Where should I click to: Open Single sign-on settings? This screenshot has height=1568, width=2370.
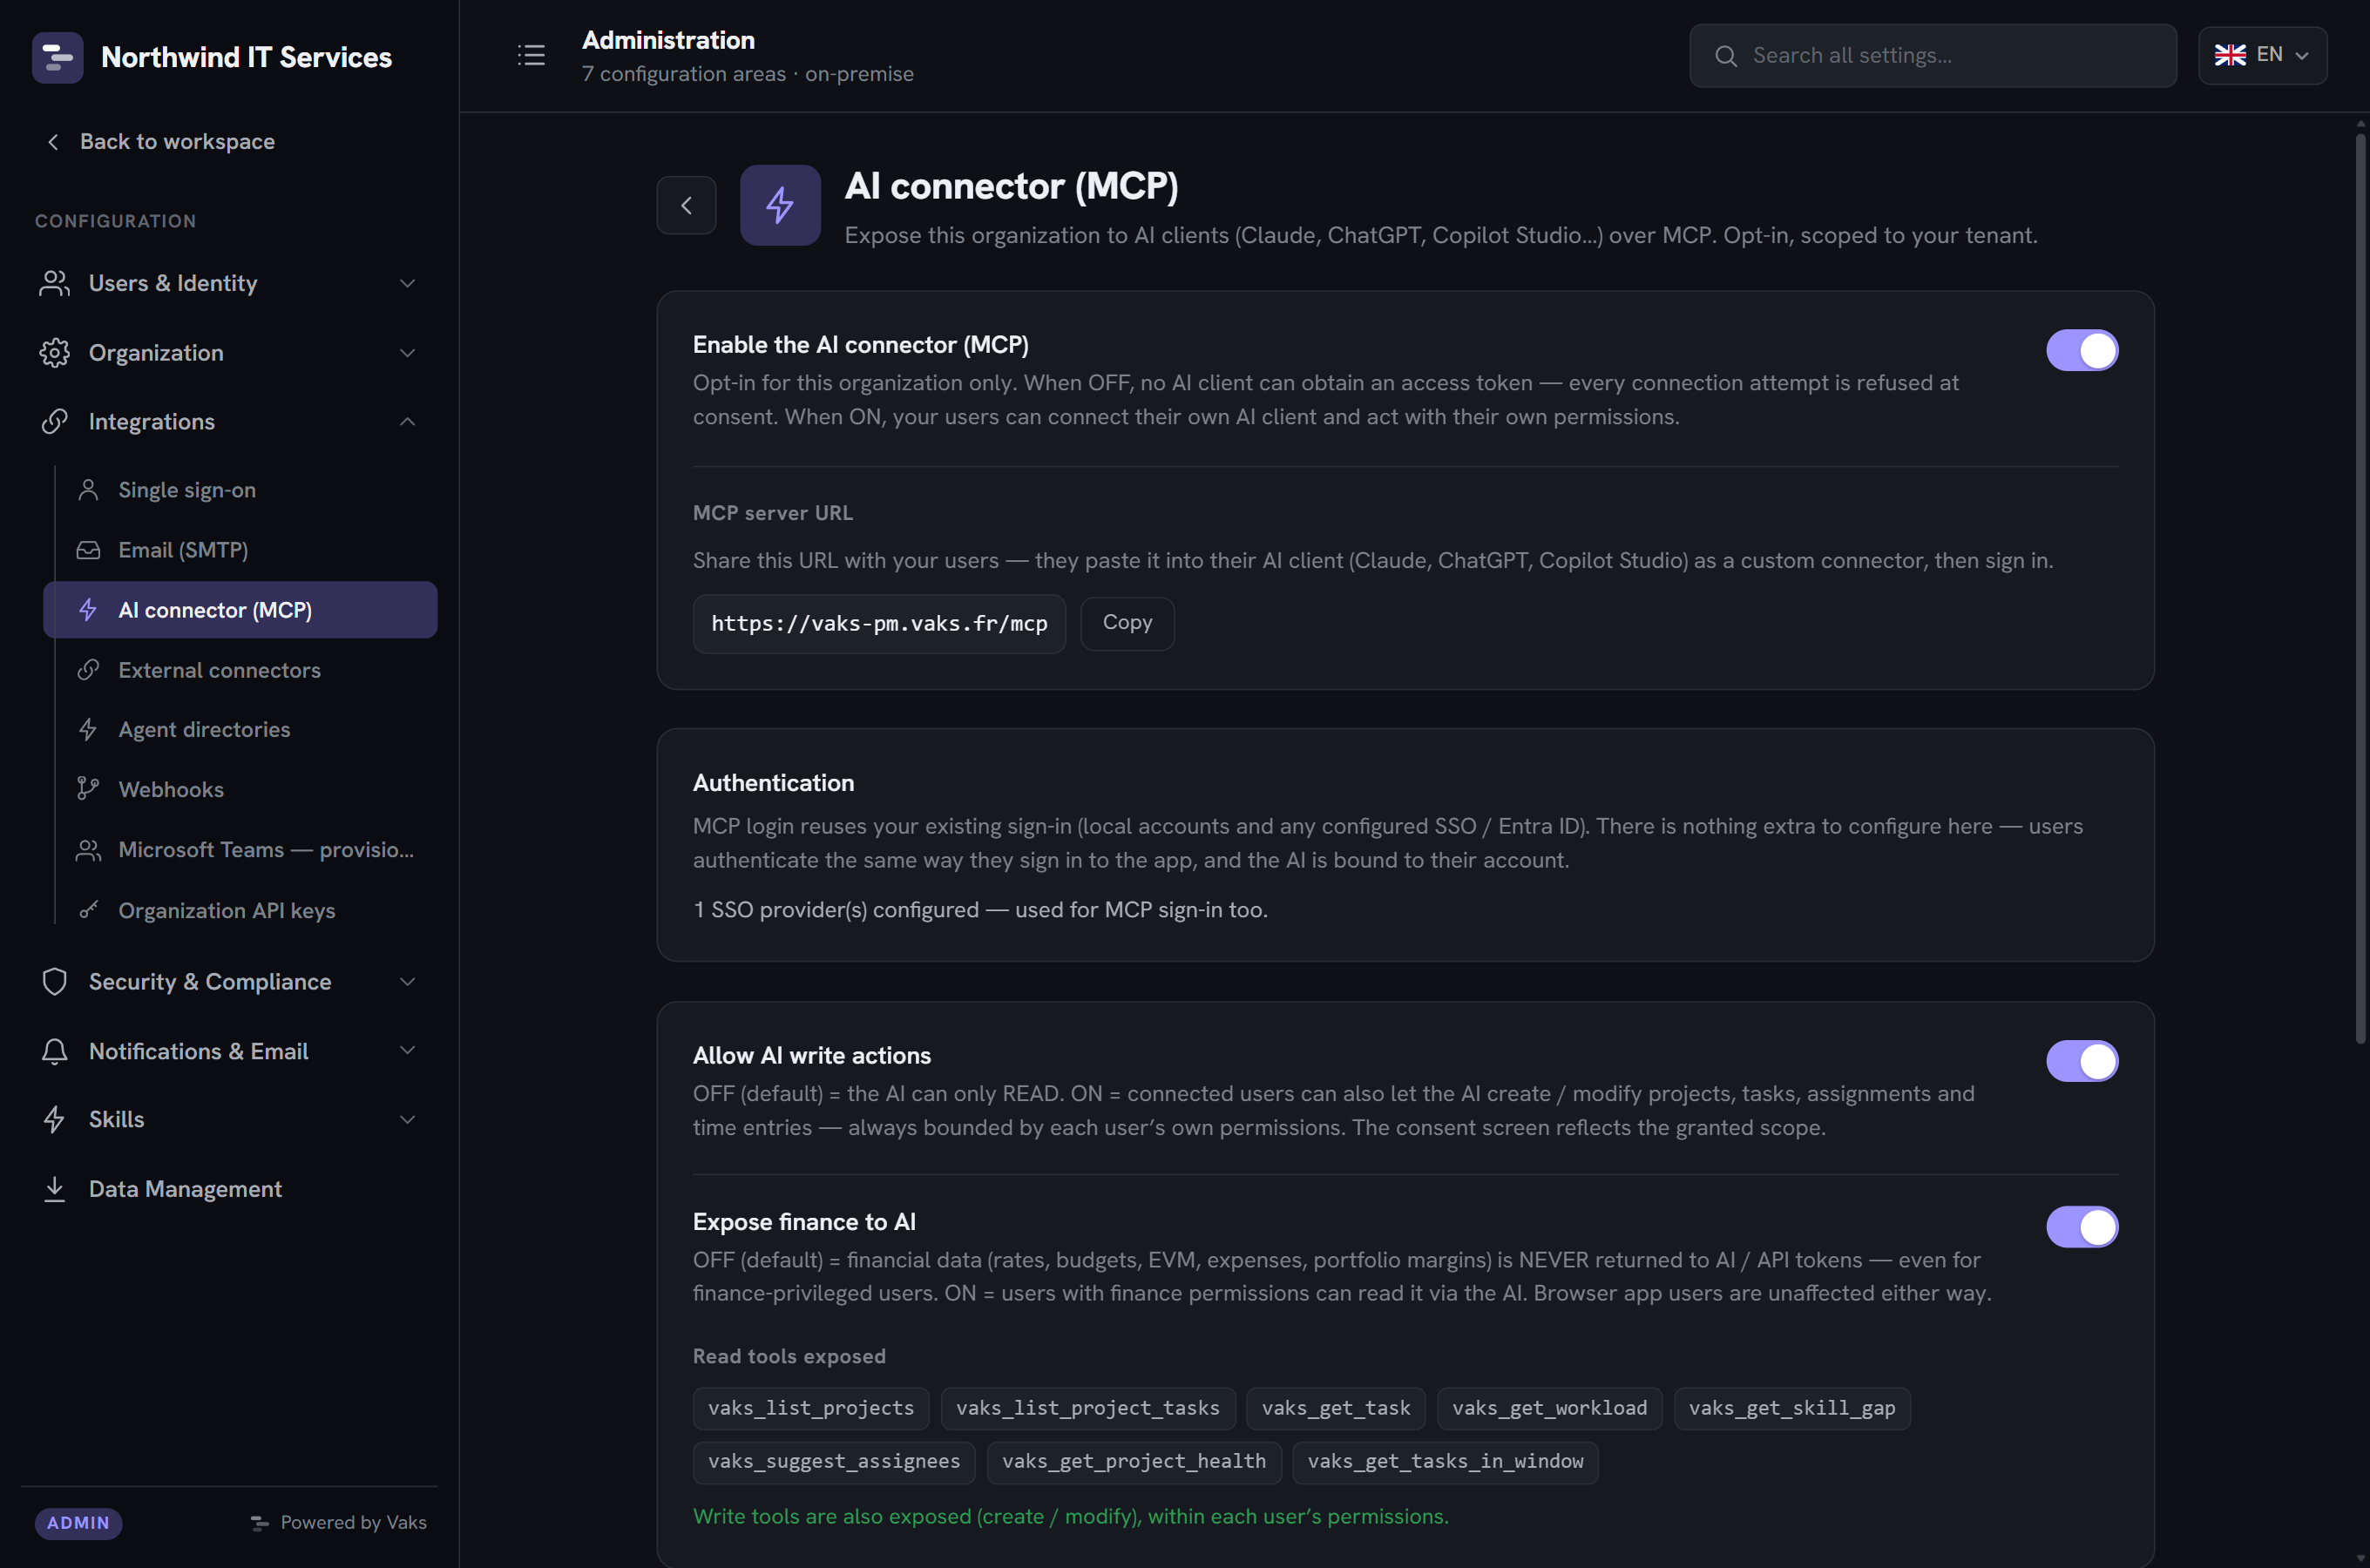[x=240, y=490]
